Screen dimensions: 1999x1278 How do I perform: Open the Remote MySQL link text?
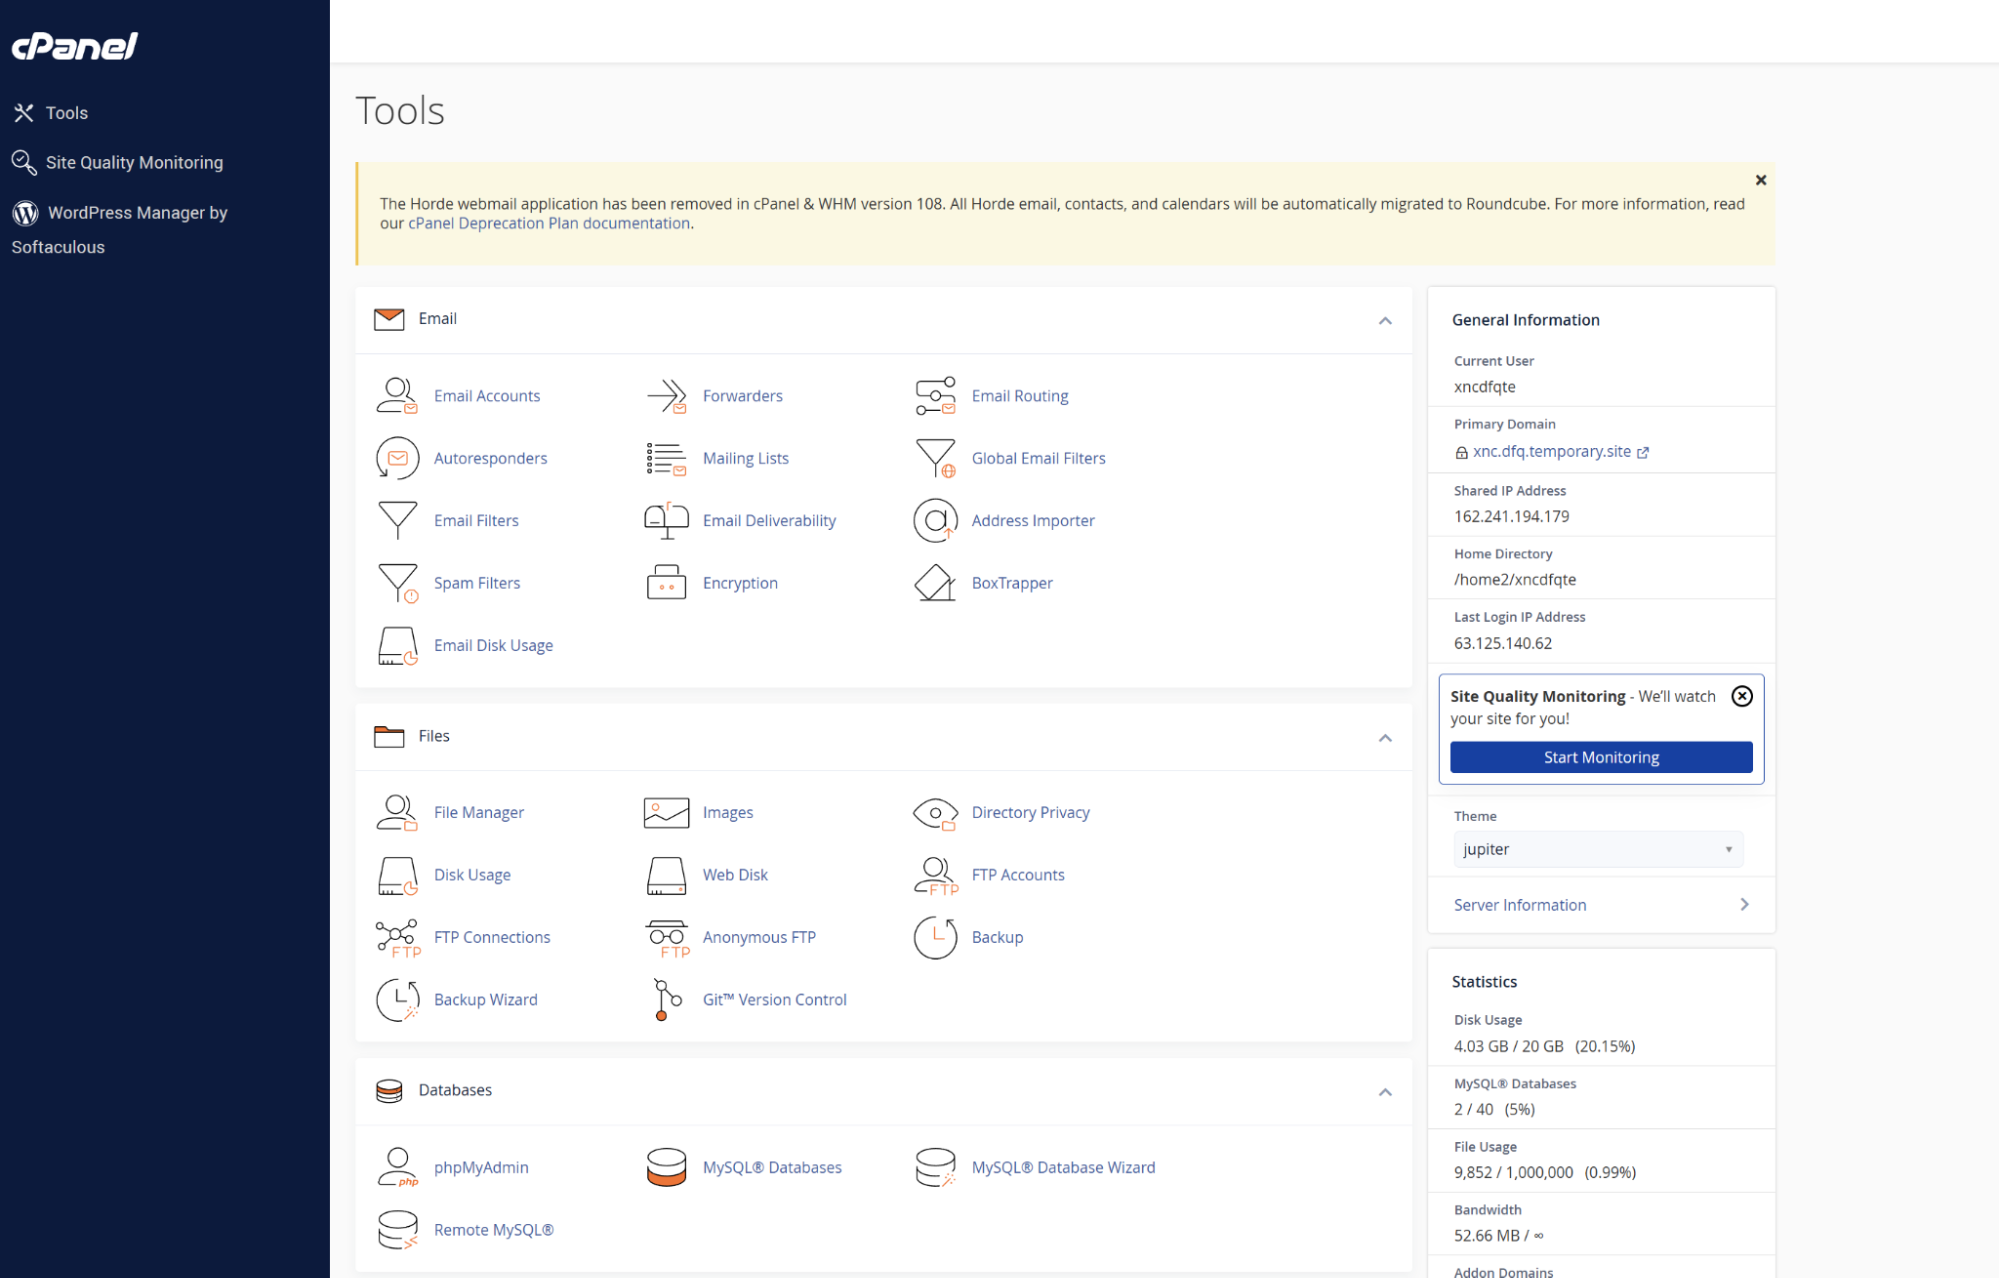pos(494,1230)
